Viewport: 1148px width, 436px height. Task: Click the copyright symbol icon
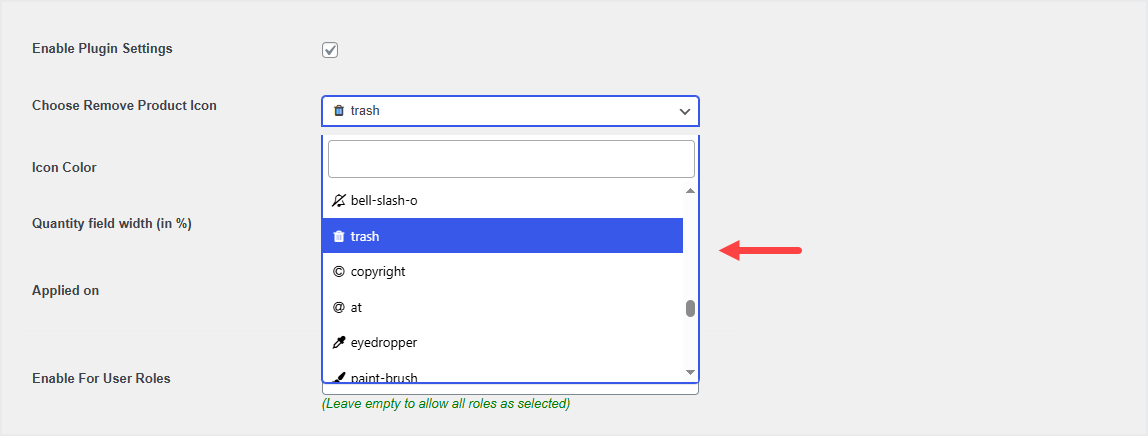[x=338, y=272]
